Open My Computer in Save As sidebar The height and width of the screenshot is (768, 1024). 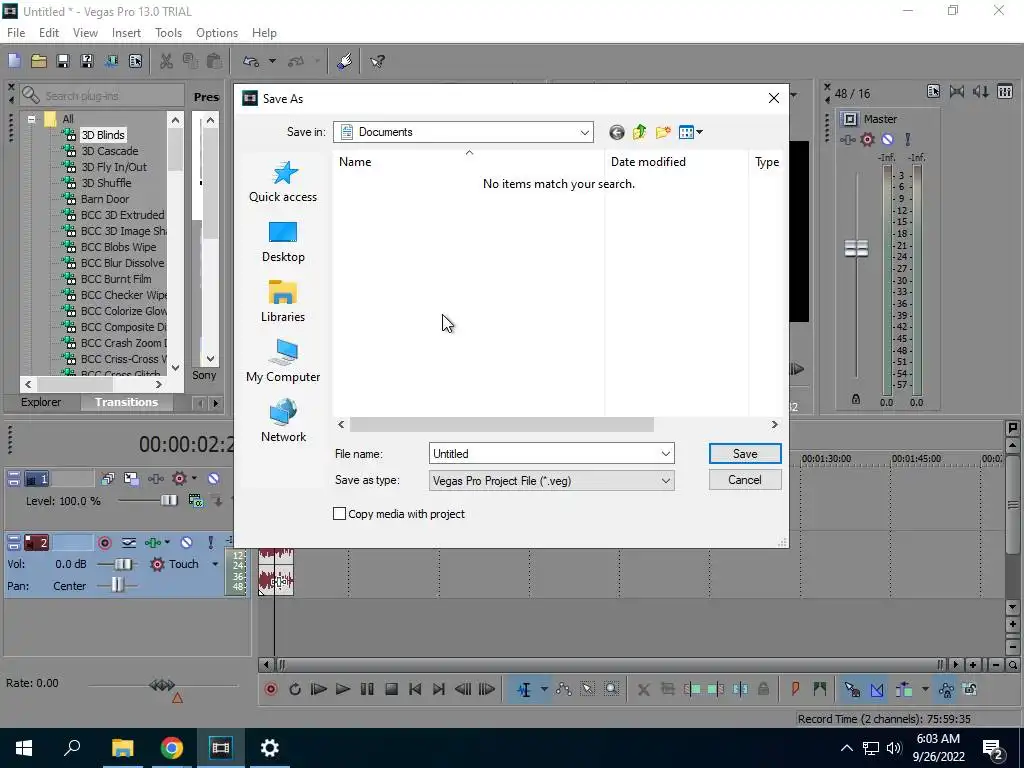click(x=283, y=362)
